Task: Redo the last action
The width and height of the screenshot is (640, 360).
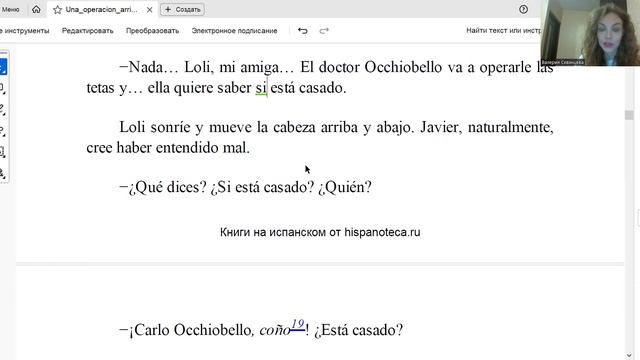Action: tap(324, 31)
